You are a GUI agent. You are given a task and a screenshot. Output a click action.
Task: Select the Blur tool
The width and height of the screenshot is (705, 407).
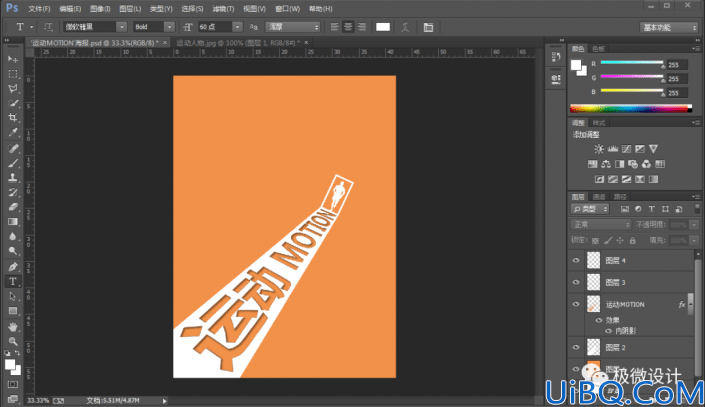pyautogui.click(x=13, y=237)
